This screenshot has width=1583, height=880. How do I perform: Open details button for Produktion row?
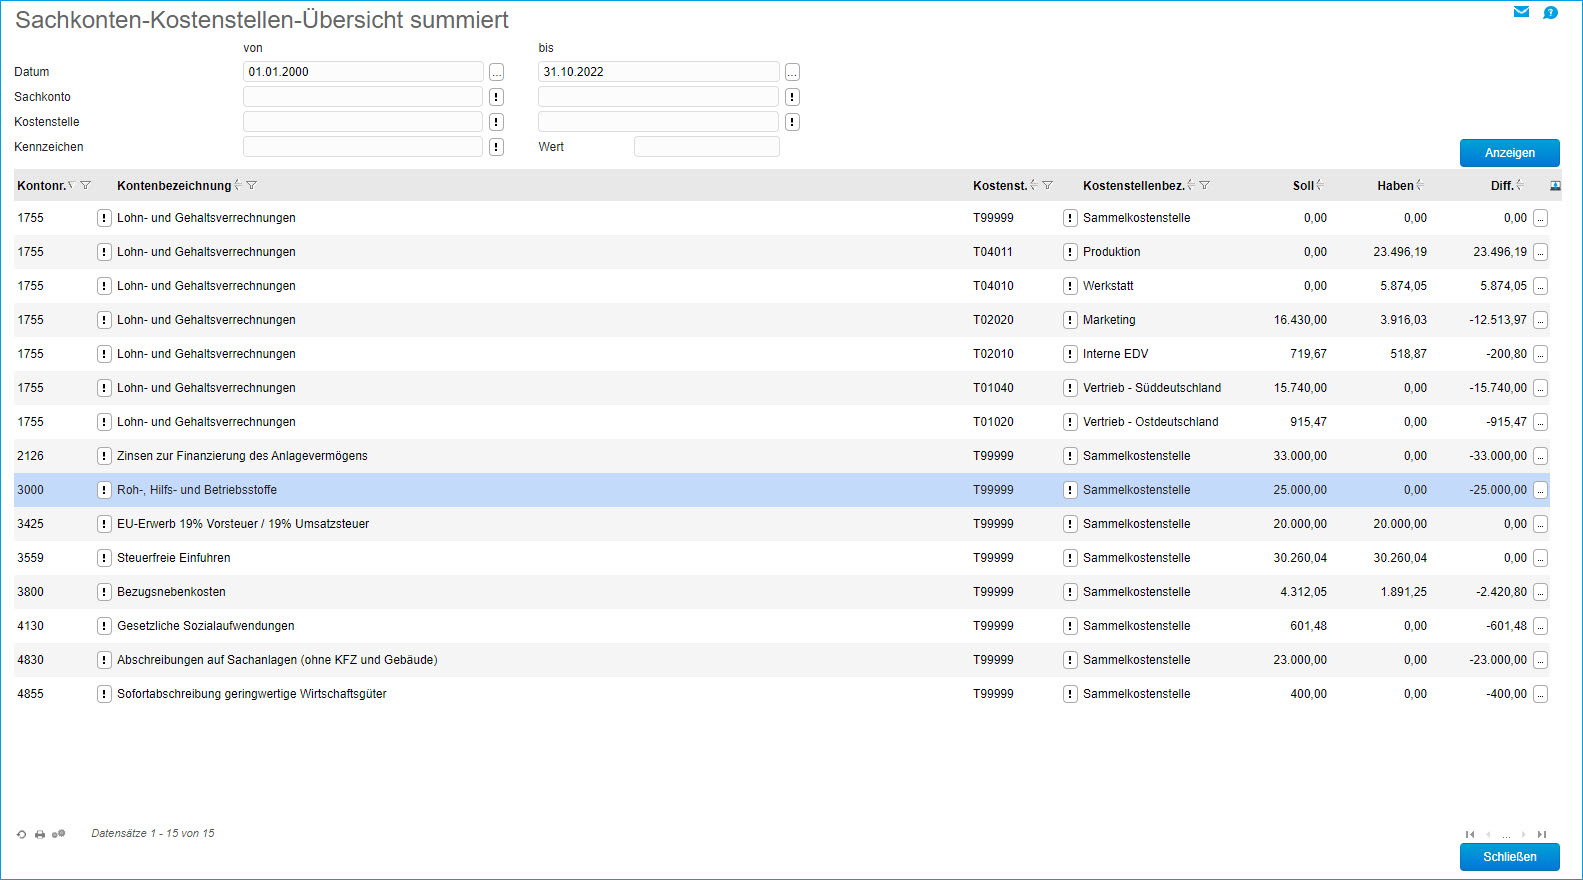pyautogui.click(x=1540, y=252)
